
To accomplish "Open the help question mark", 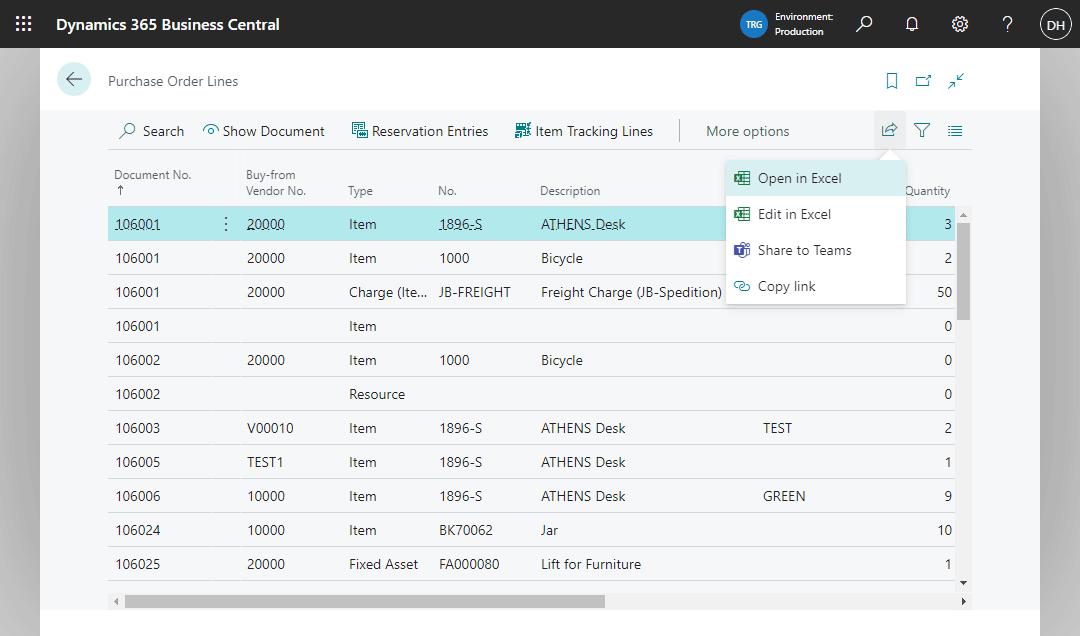I will pos(1007,24).
